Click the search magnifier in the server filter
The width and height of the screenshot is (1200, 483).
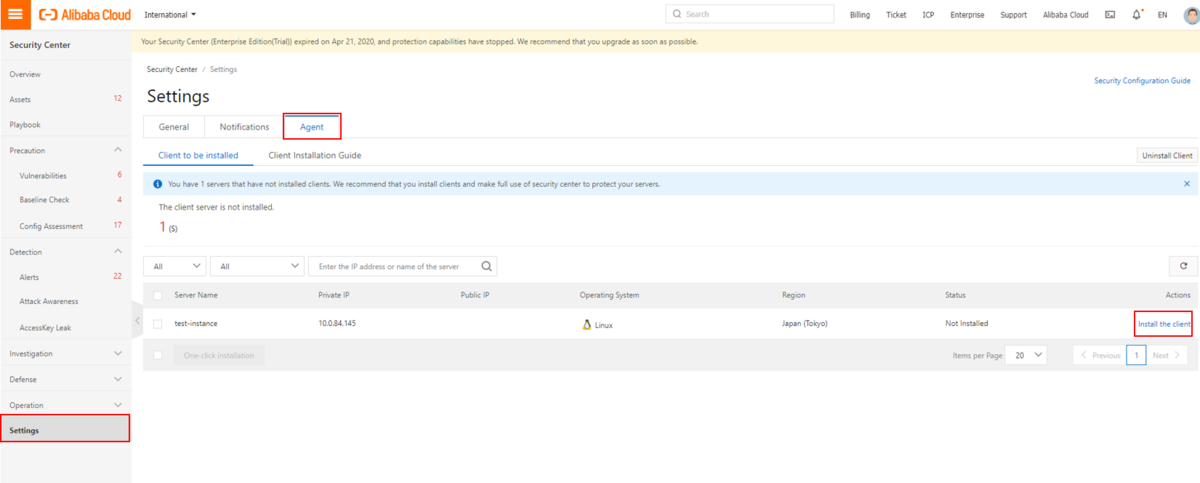click(486, 266)
